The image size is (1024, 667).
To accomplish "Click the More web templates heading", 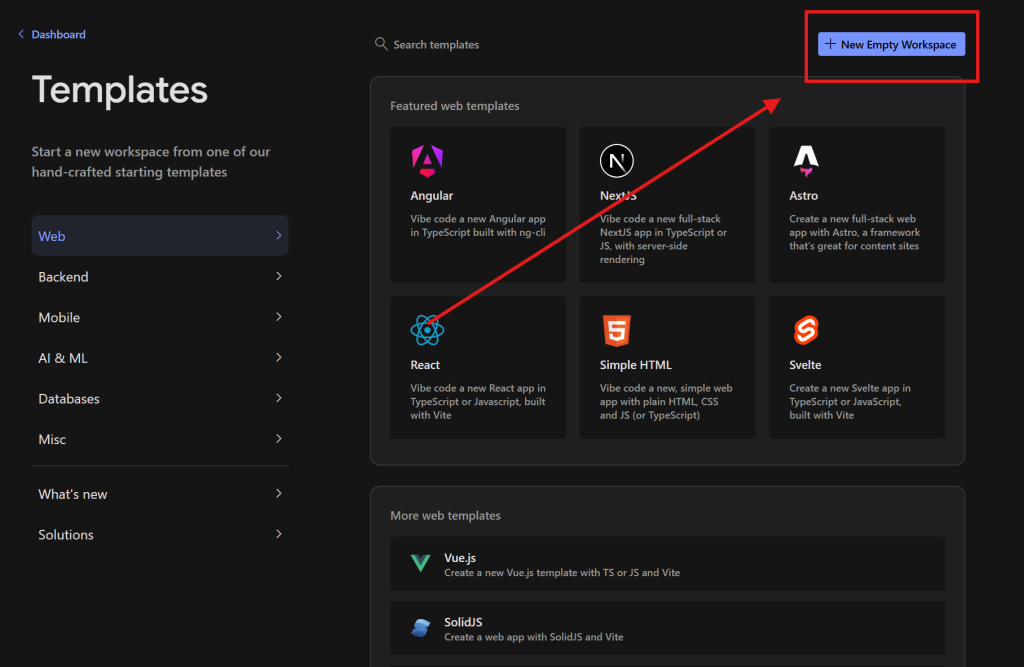I will [x=445, y=515].
